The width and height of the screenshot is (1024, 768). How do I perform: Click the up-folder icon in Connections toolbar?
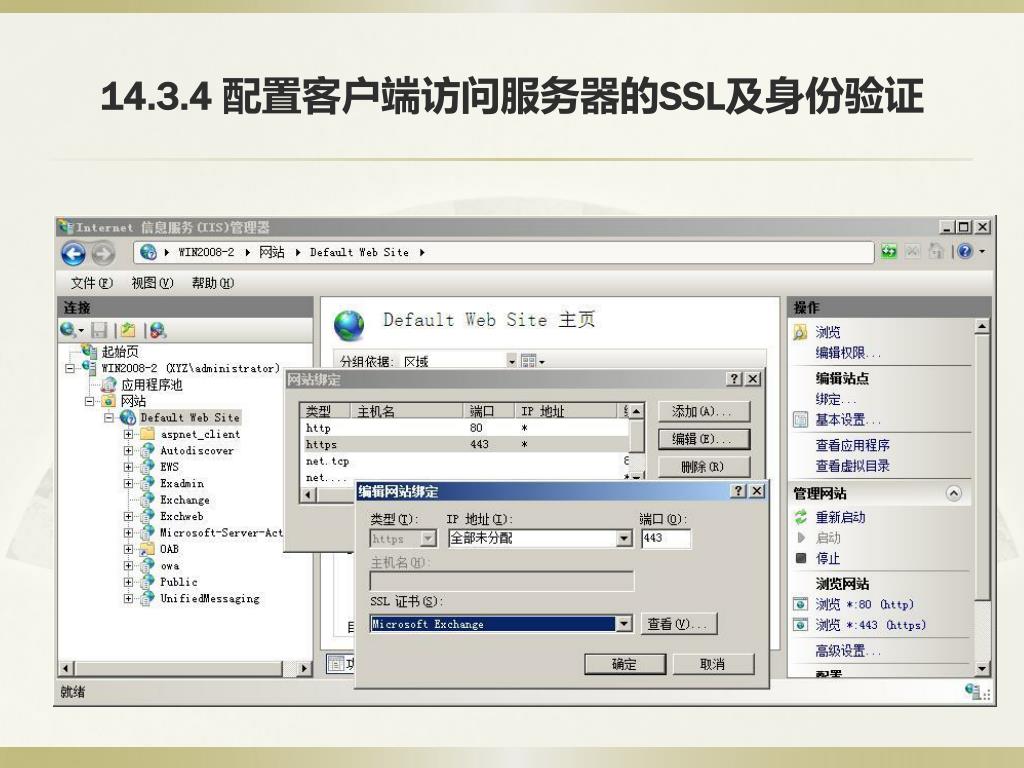128,330
